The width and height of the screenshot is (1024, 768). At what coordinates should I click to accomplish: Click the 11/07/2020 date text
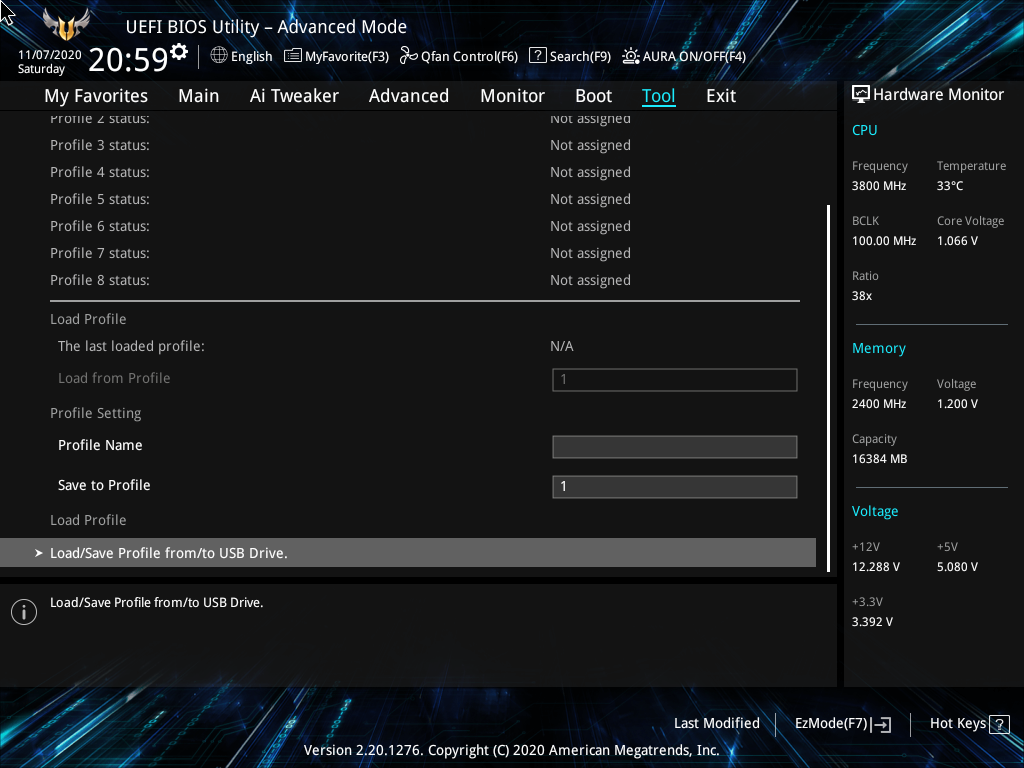(50, 55)
